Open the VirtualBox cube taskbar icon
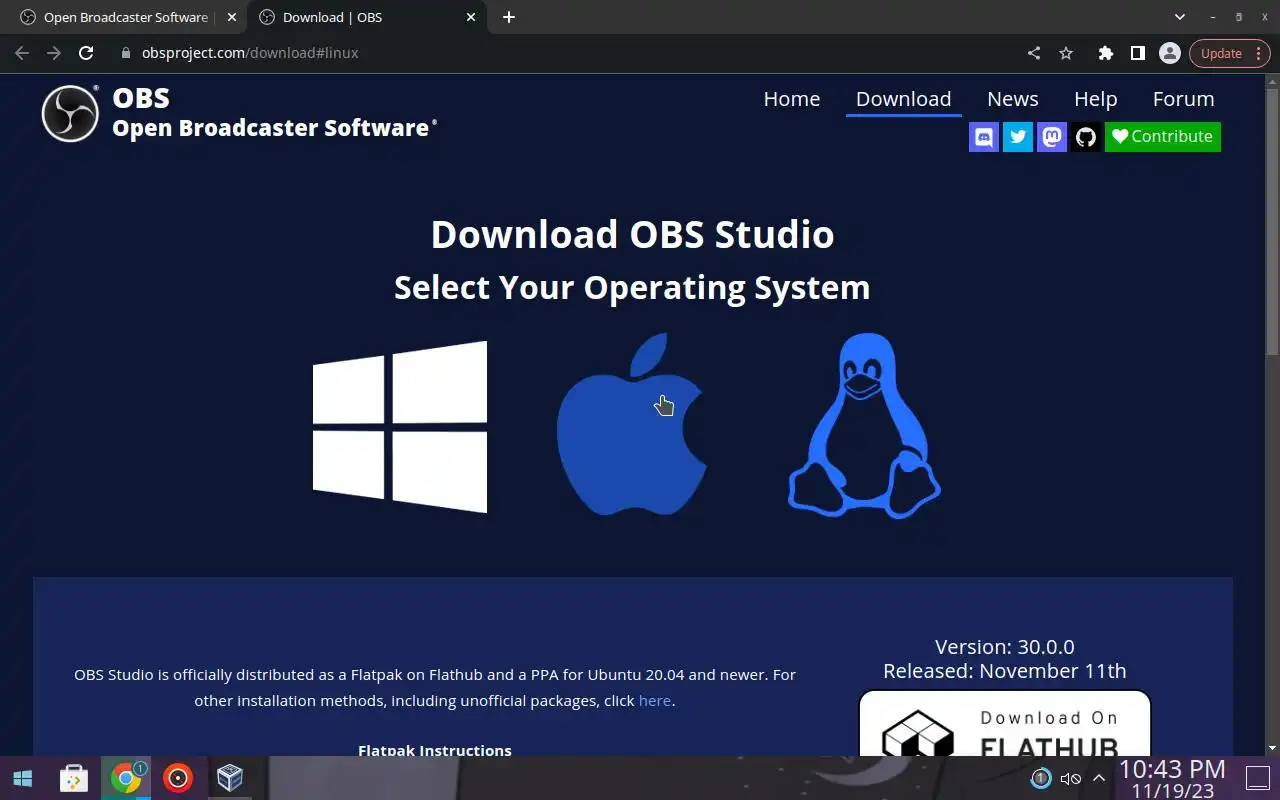 tap(230, 778)
